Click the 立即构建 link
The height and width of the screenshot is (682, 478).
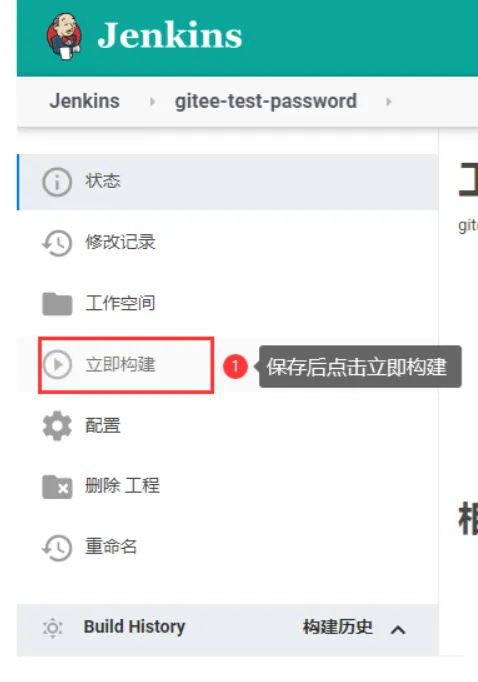coord(120,364)
